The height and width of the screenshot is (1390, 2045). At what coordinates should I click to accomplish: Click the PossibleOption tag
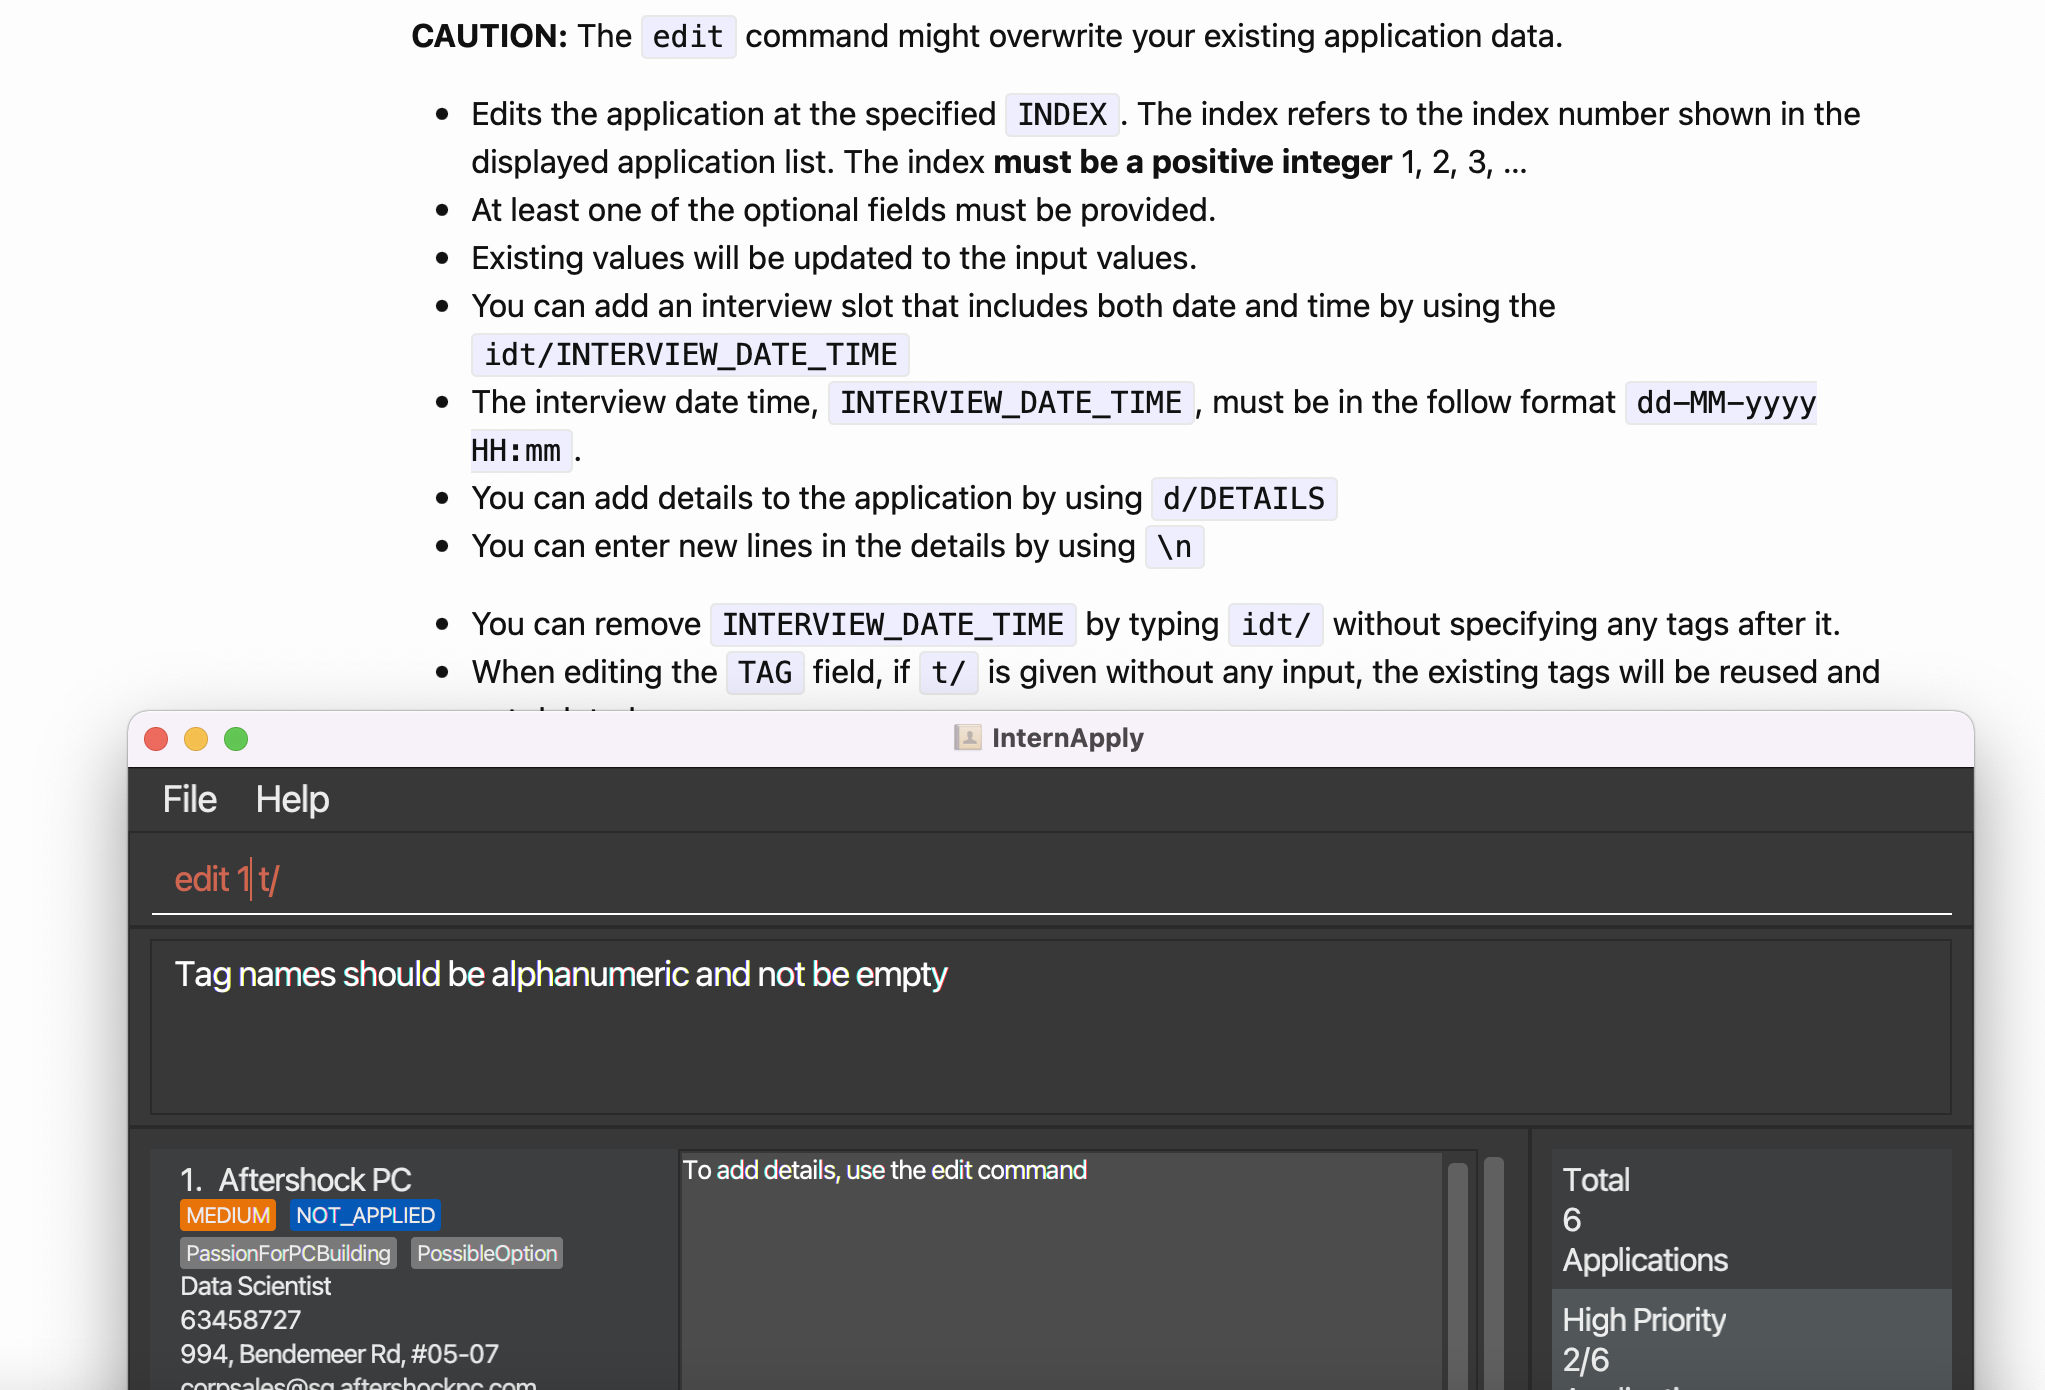pyautogui.click(x=487, y=1253)
